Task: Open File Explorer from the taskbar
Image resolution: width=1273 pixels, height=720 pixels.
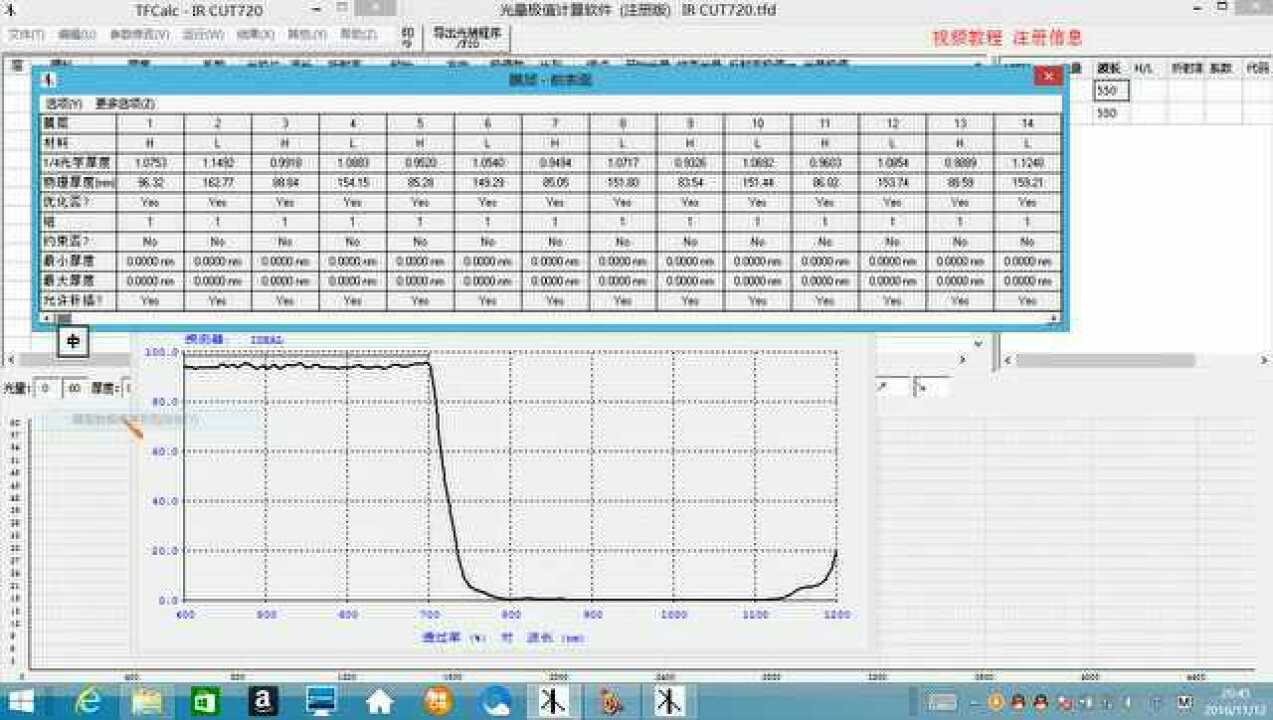Action: (x=148, y=702)
